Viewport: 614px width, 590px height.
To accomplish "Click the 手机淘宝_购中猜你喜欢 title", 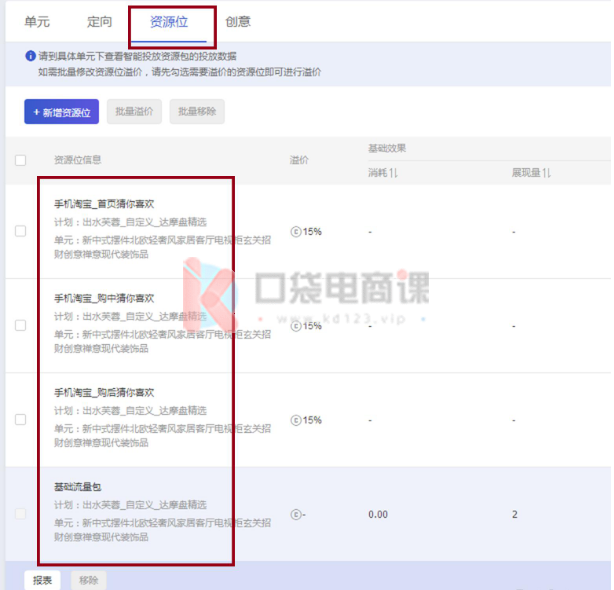I will [104, 298].
